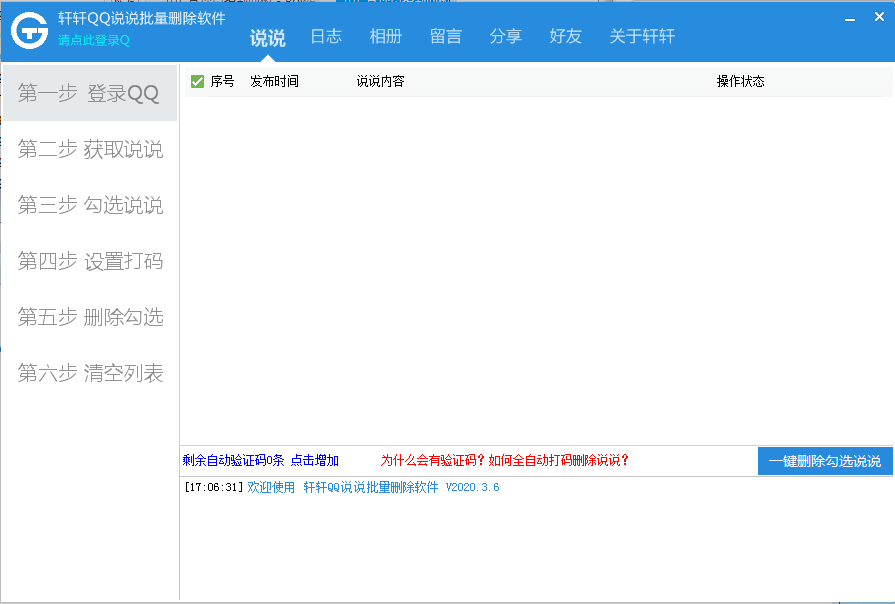This screenshot has height=604, width=895.
Task: Click the 说说内容 column header
Action: 381,82
